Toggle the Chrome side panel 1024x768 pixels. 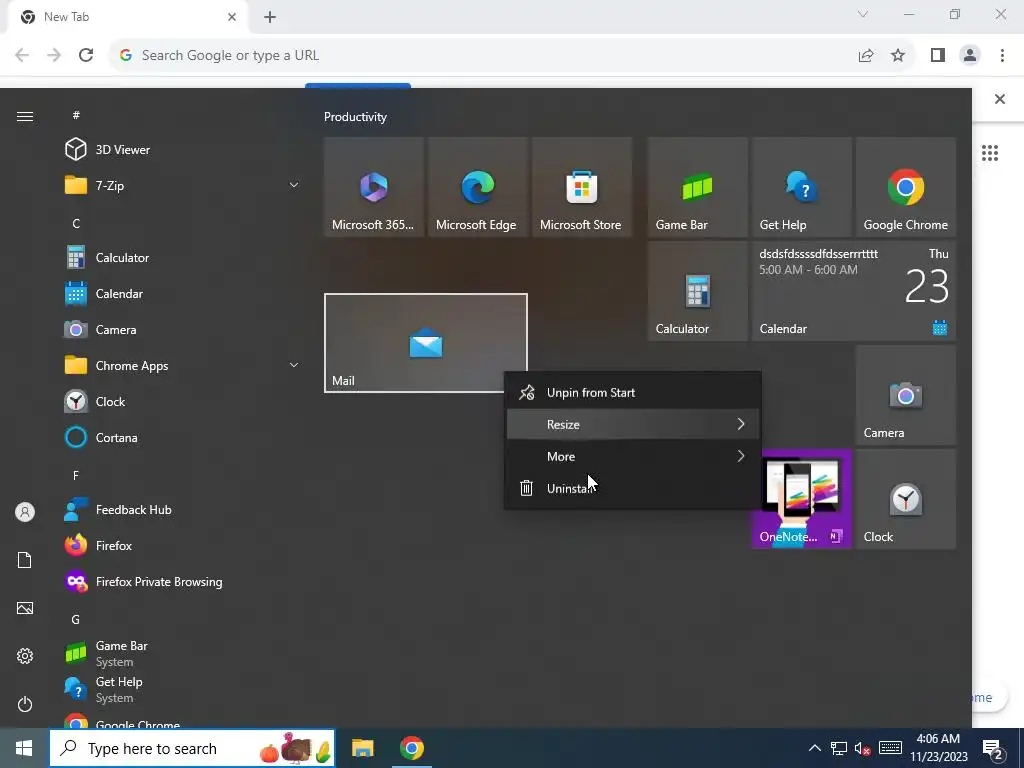coord(938,56)
